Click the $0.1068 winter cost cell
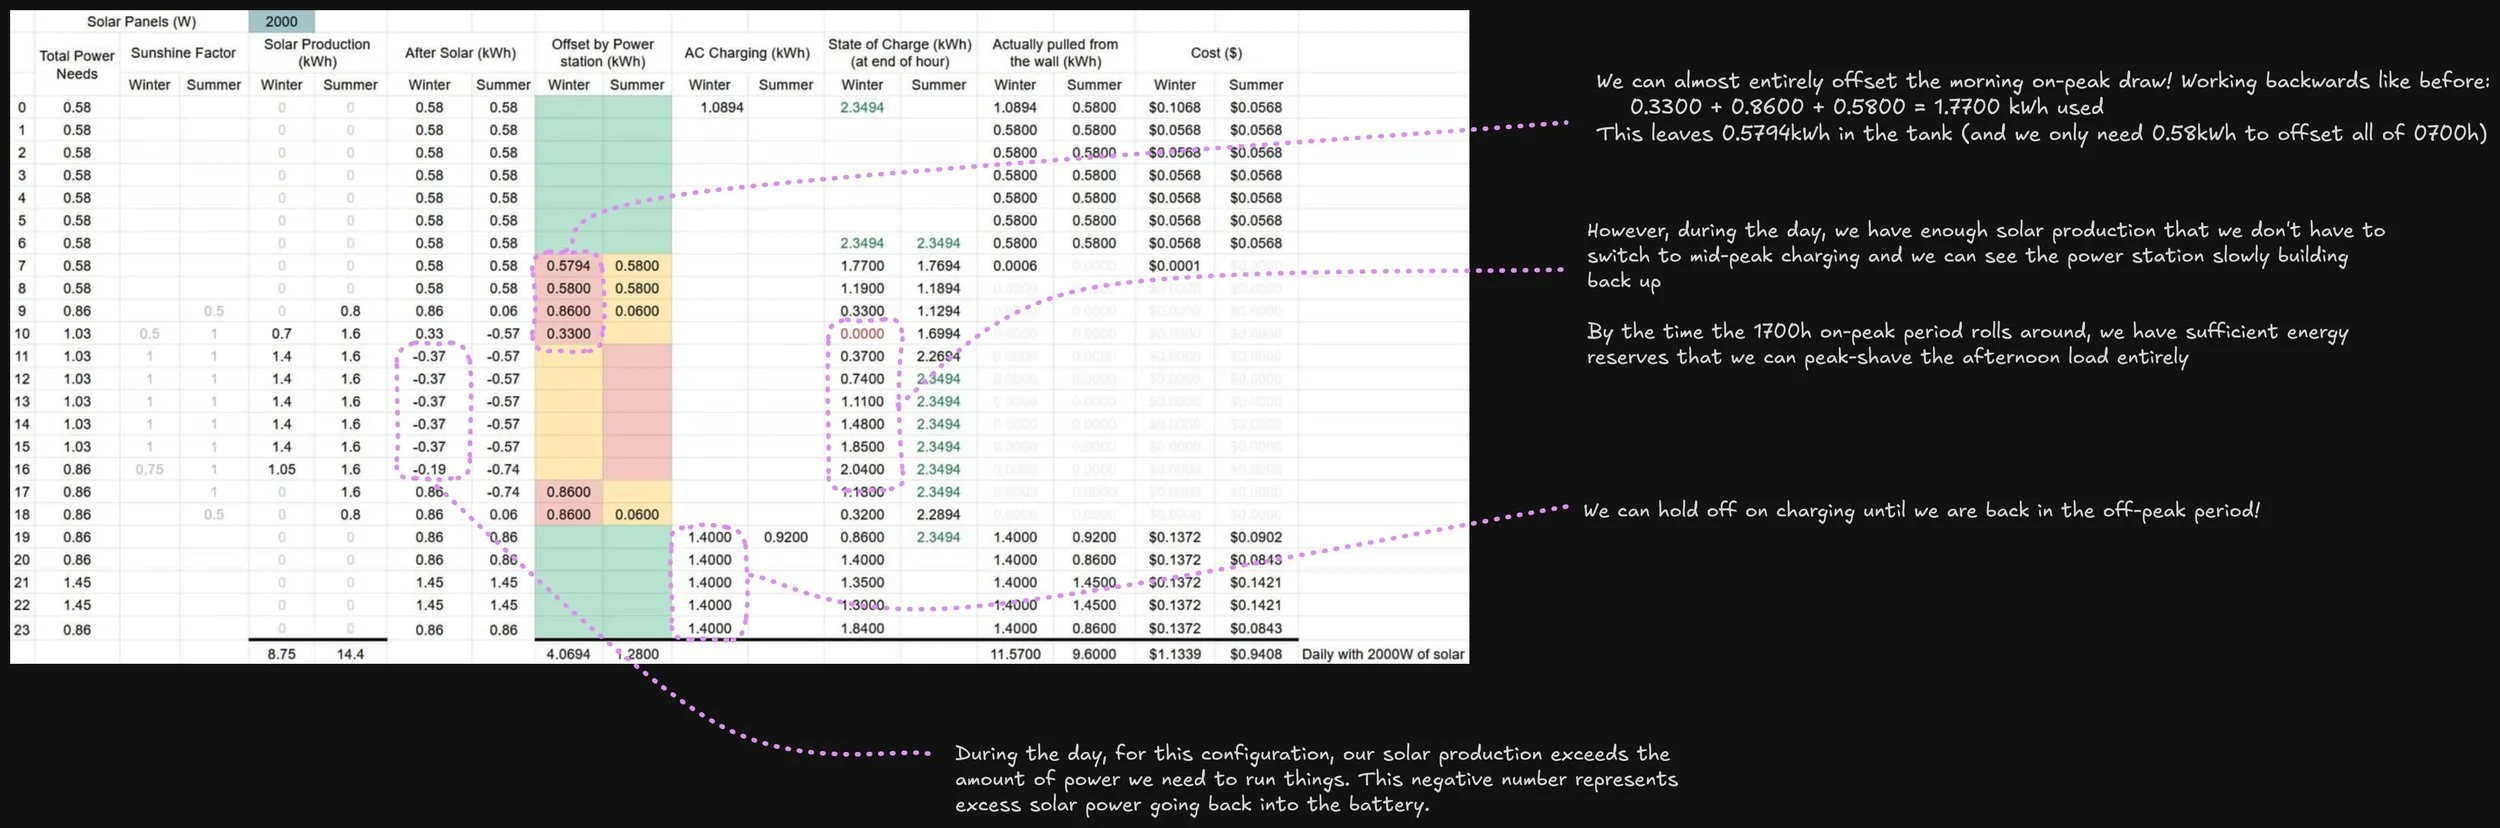 click(1175, 107)
